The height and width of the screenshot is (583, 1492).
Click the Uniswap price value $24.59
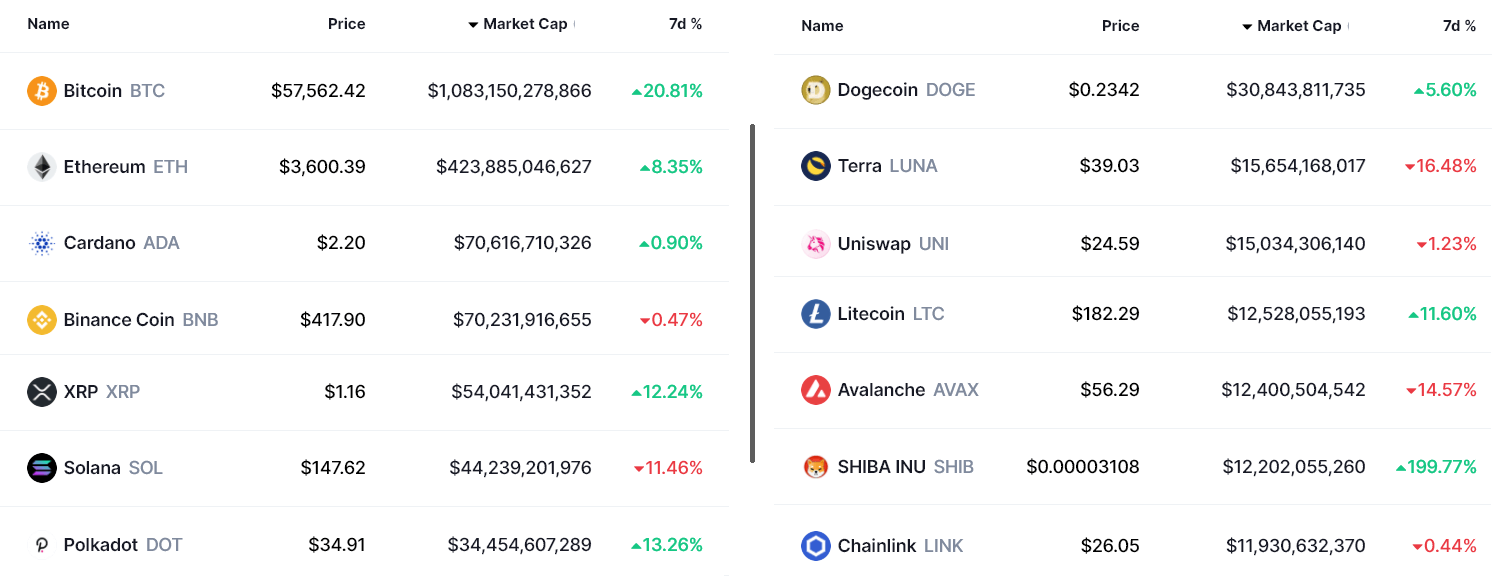click(x=1109, y=243)
